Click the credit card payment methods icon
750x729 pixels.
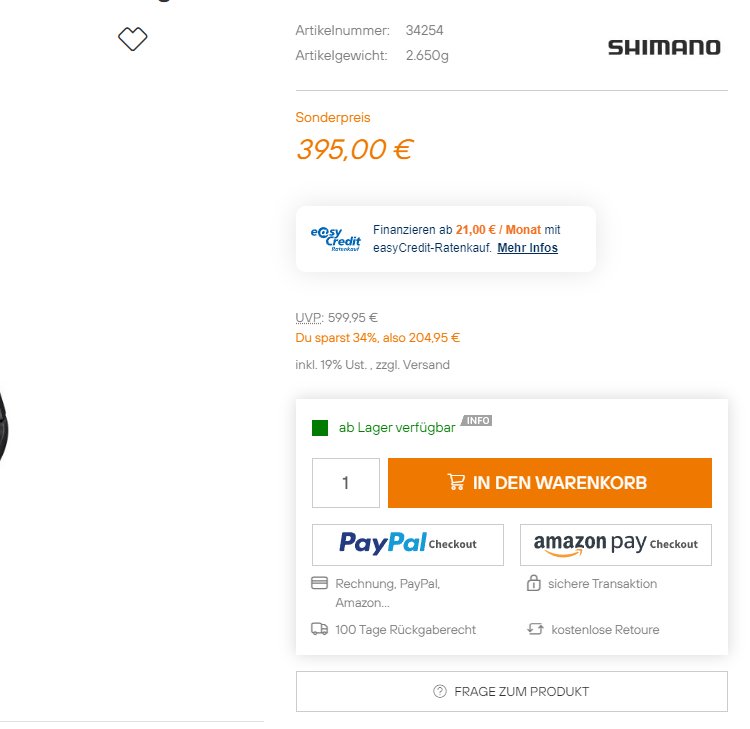(x=320, y=583)
